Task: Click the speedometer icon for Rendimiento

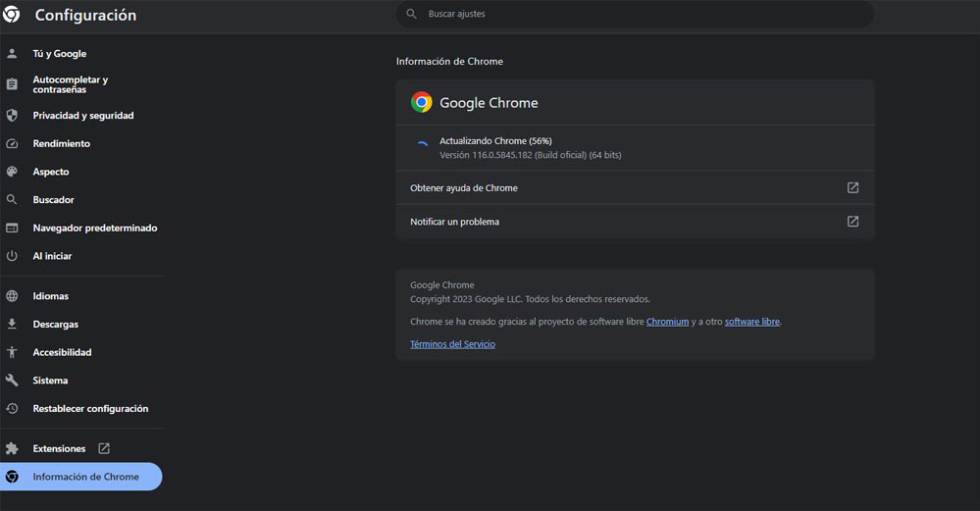Action: click(12, 143)
